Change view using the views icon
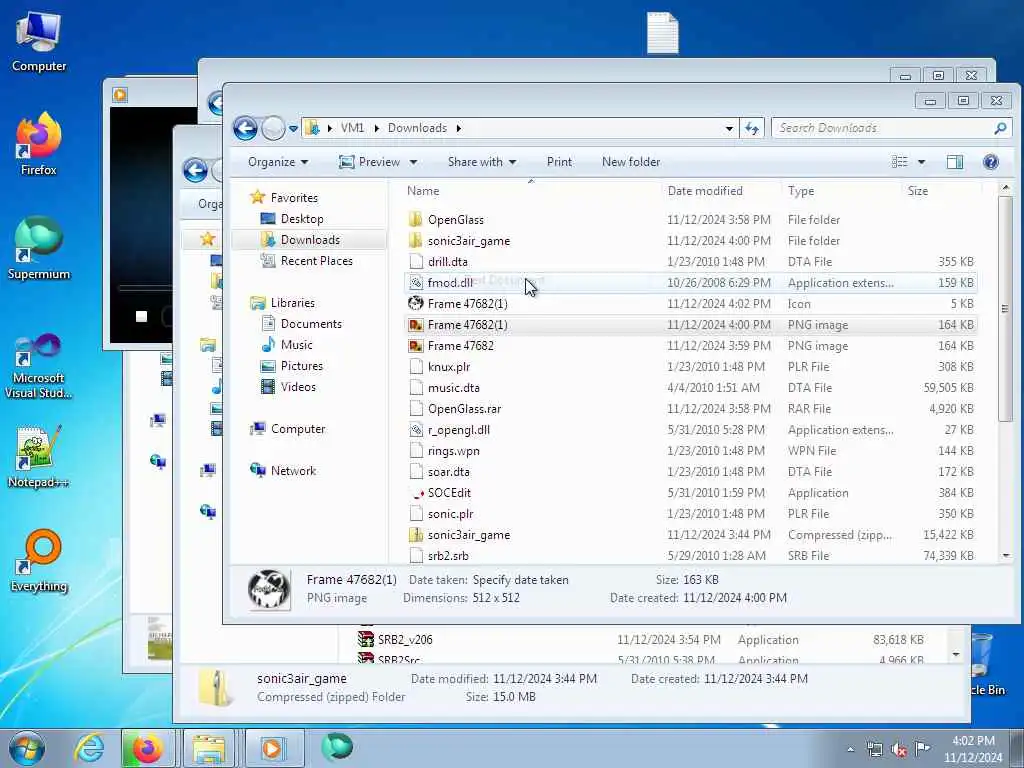Image resolution: width=1024 pixels, height=768 pixels. point(899,162)
